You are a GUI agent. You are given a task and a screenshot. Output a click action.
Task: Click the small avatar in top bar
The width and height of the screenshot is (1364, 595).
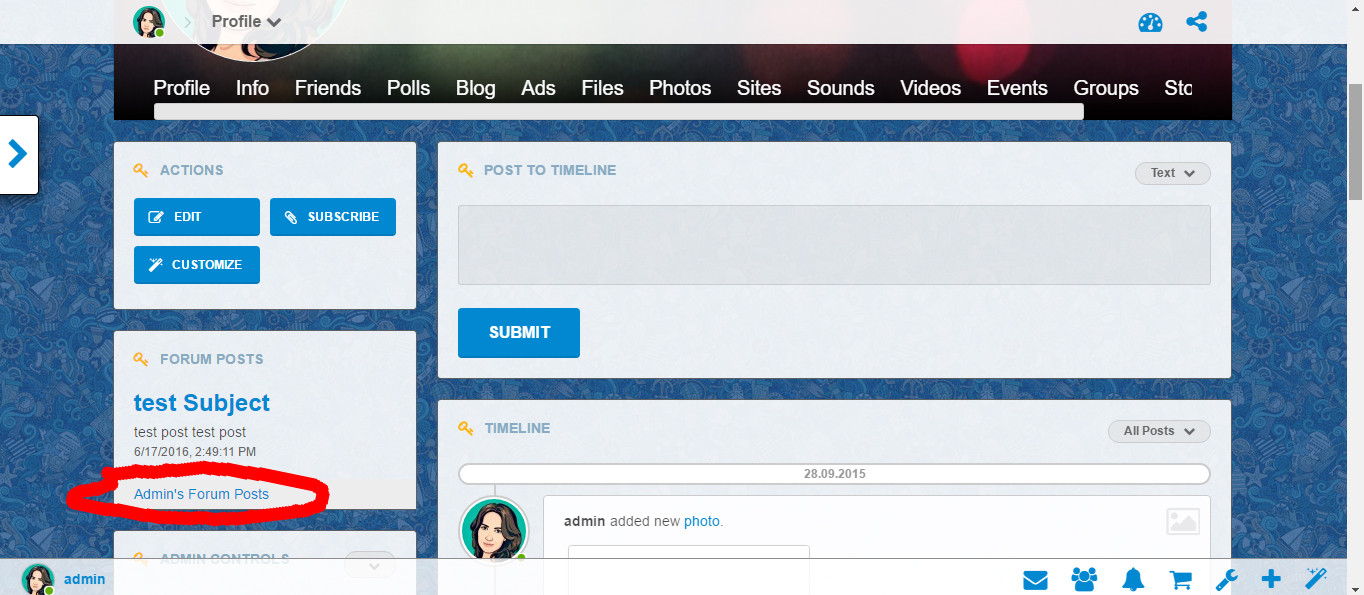(x=149, y=22)
